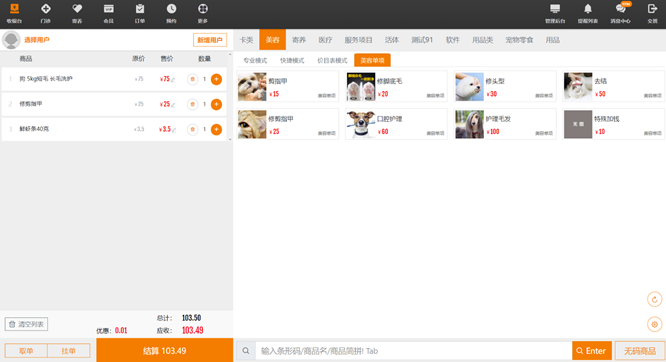Add the 修脚底毛 ¥20 product card

click(x=396, y=87)
